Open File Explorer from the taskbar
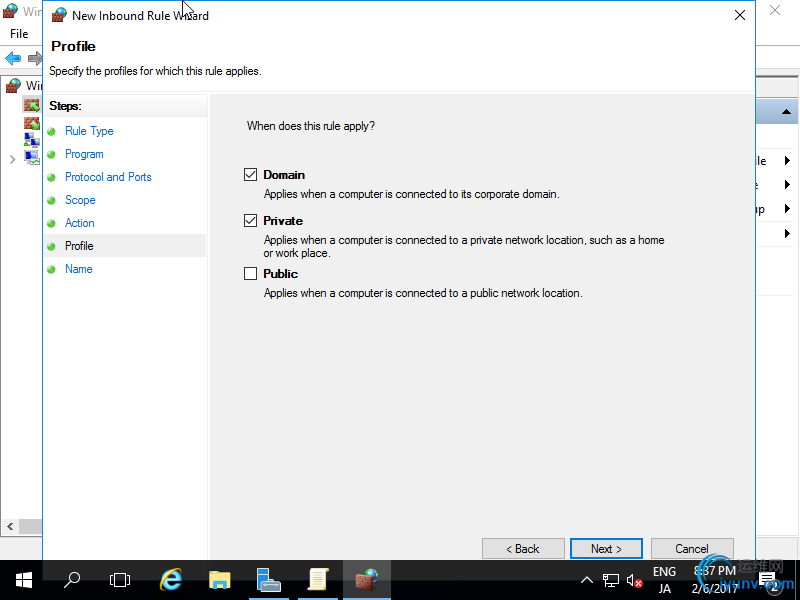Viewport: 800px width, 600px height. tap(220, 580)
